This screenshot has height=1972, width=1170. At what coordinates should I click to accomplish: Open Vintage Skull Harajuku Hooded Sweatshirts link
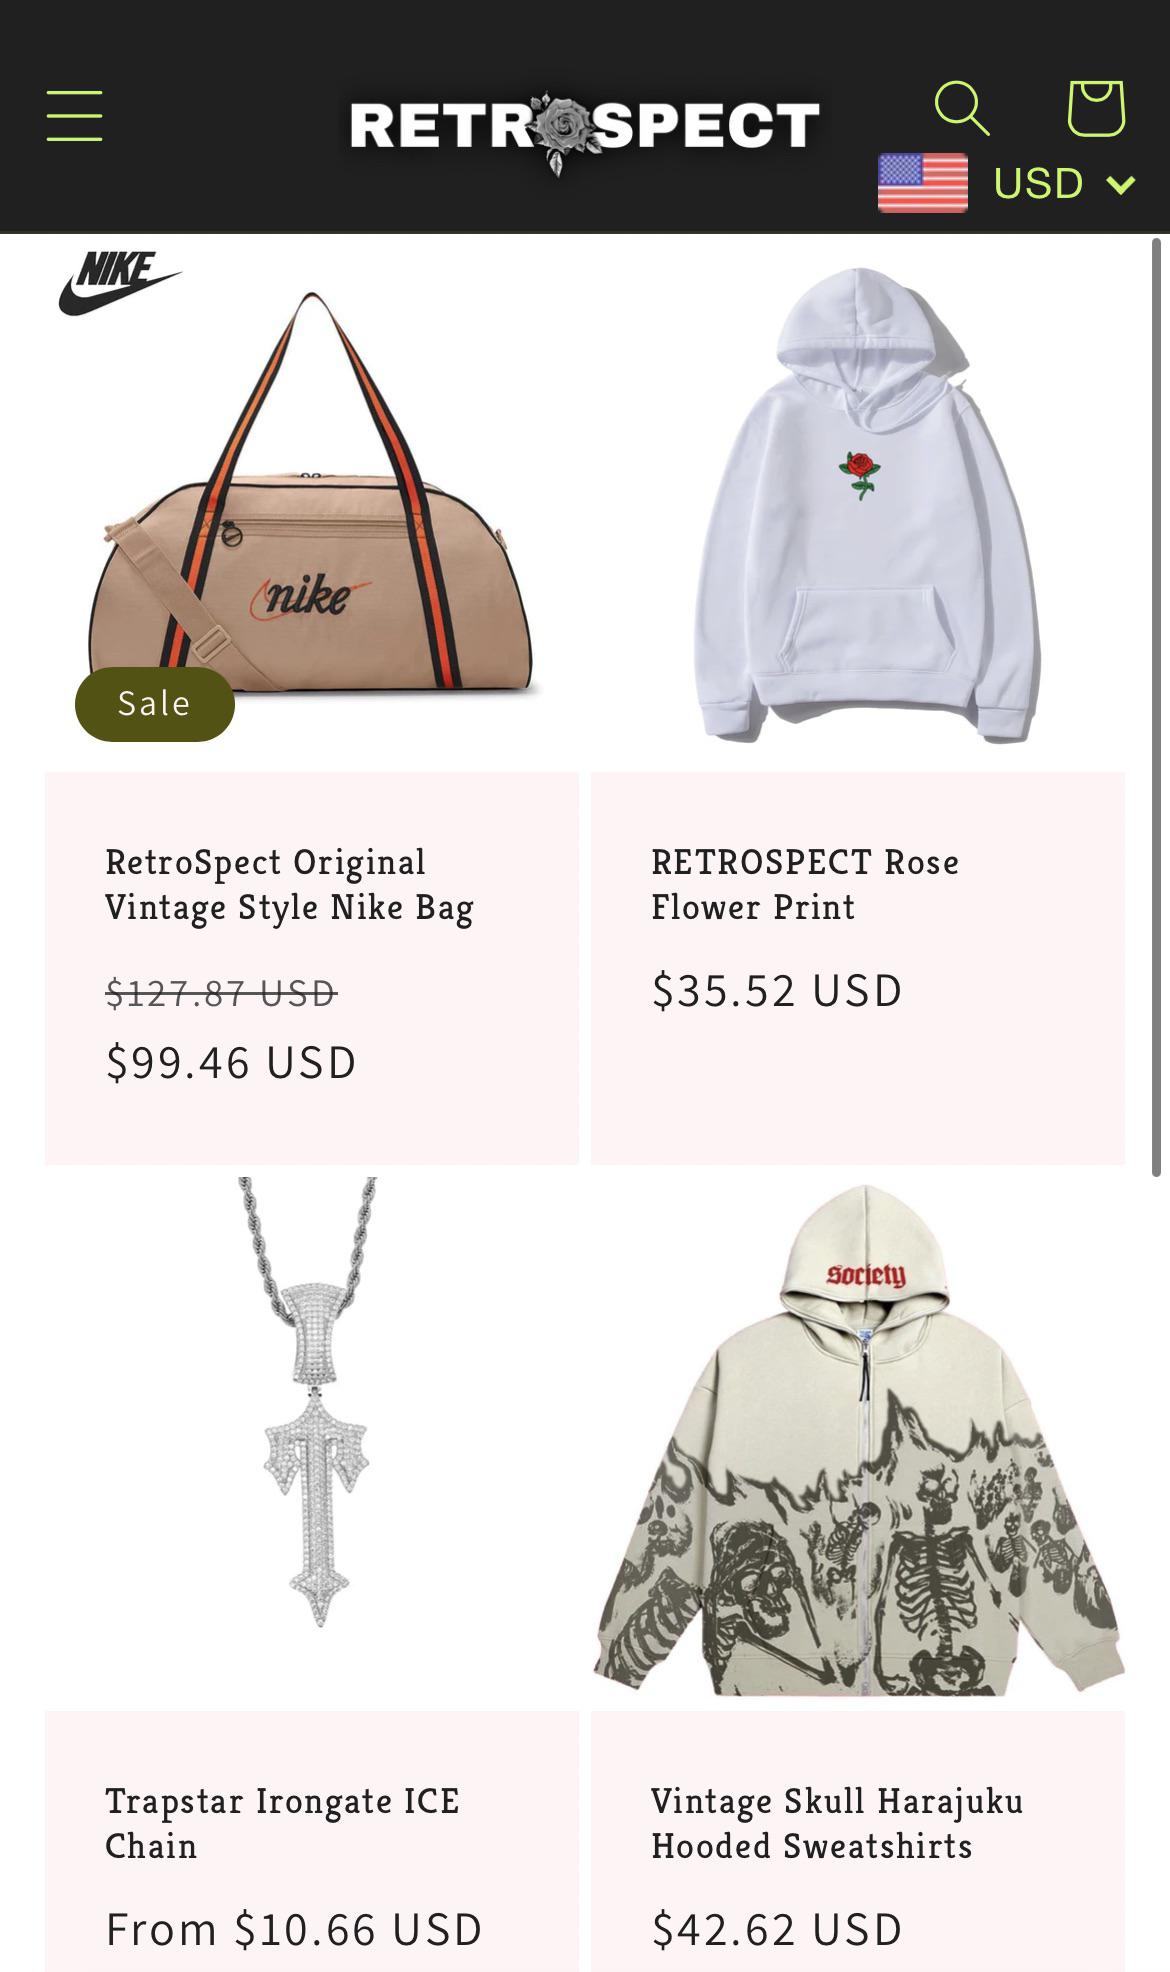coord(837,1823)
